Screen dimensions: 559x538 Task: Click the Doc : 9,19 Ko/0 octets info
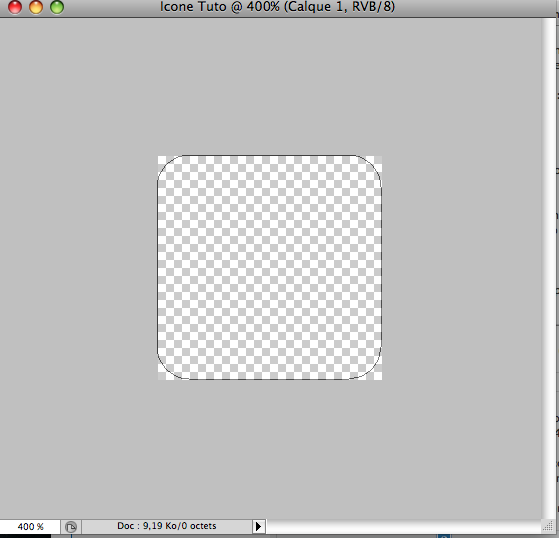[166, 526]
